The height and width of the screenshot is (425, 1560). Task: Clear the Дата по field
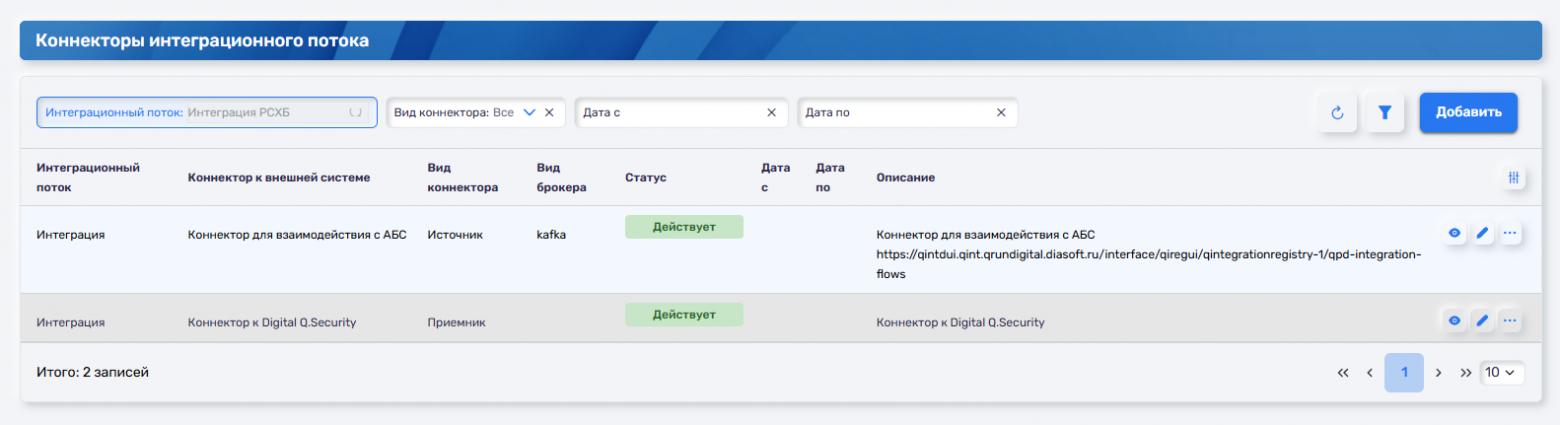(1001, 113)
